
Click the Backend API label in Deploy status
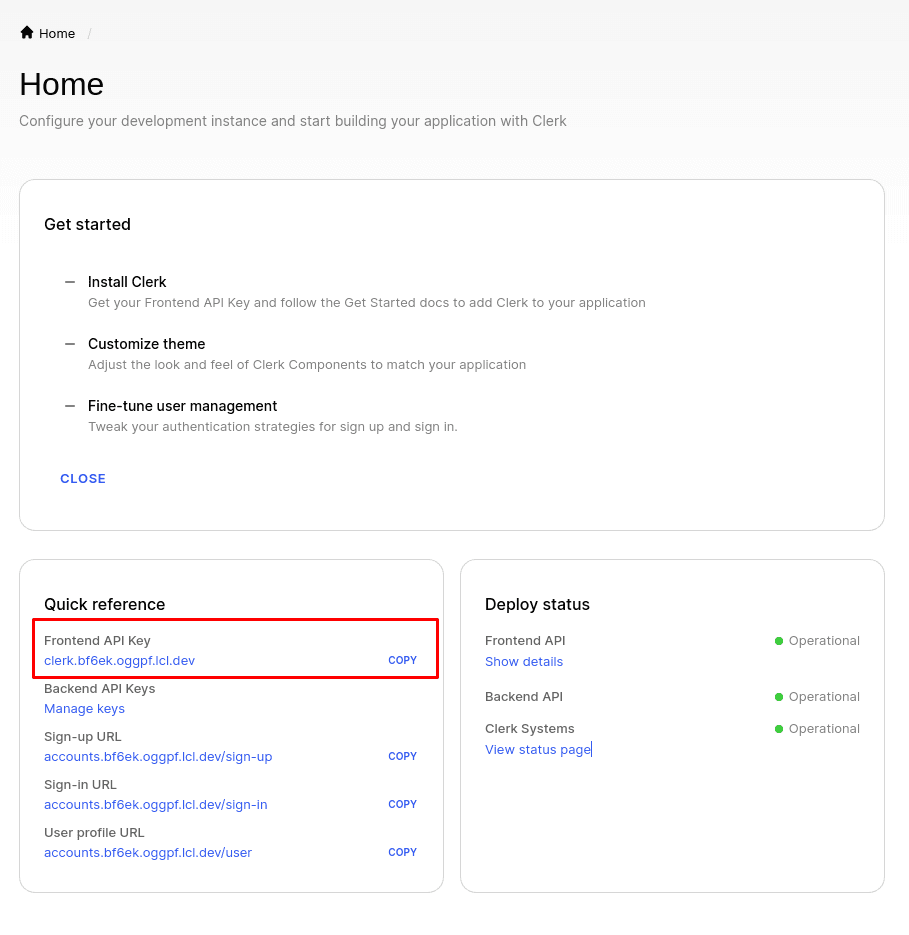pos(524,696)
